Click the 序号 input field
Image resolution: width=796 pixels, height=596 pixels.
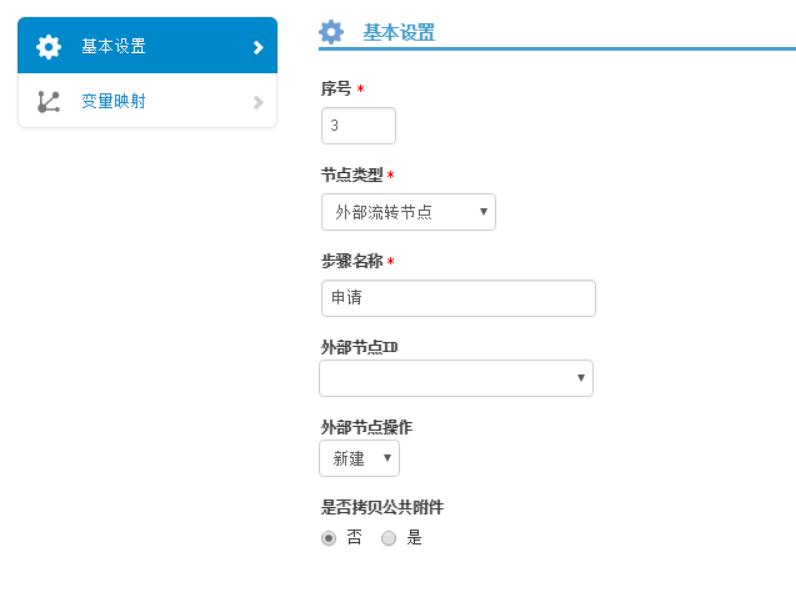point(358,126)
